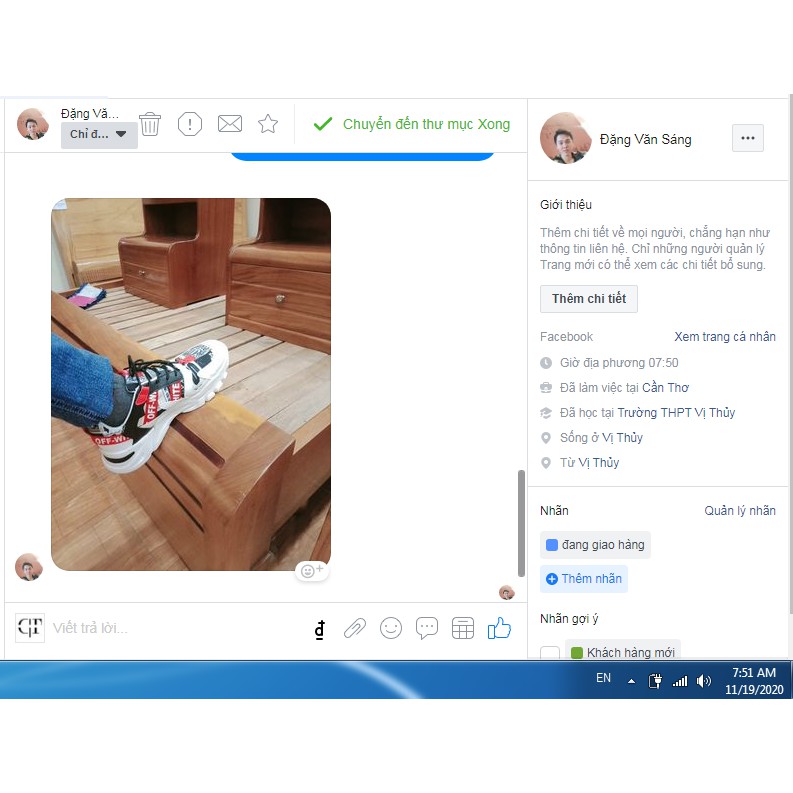Click the CT page logo beside reply box
Screen dimensions: 793x793
tap(30, 628)
